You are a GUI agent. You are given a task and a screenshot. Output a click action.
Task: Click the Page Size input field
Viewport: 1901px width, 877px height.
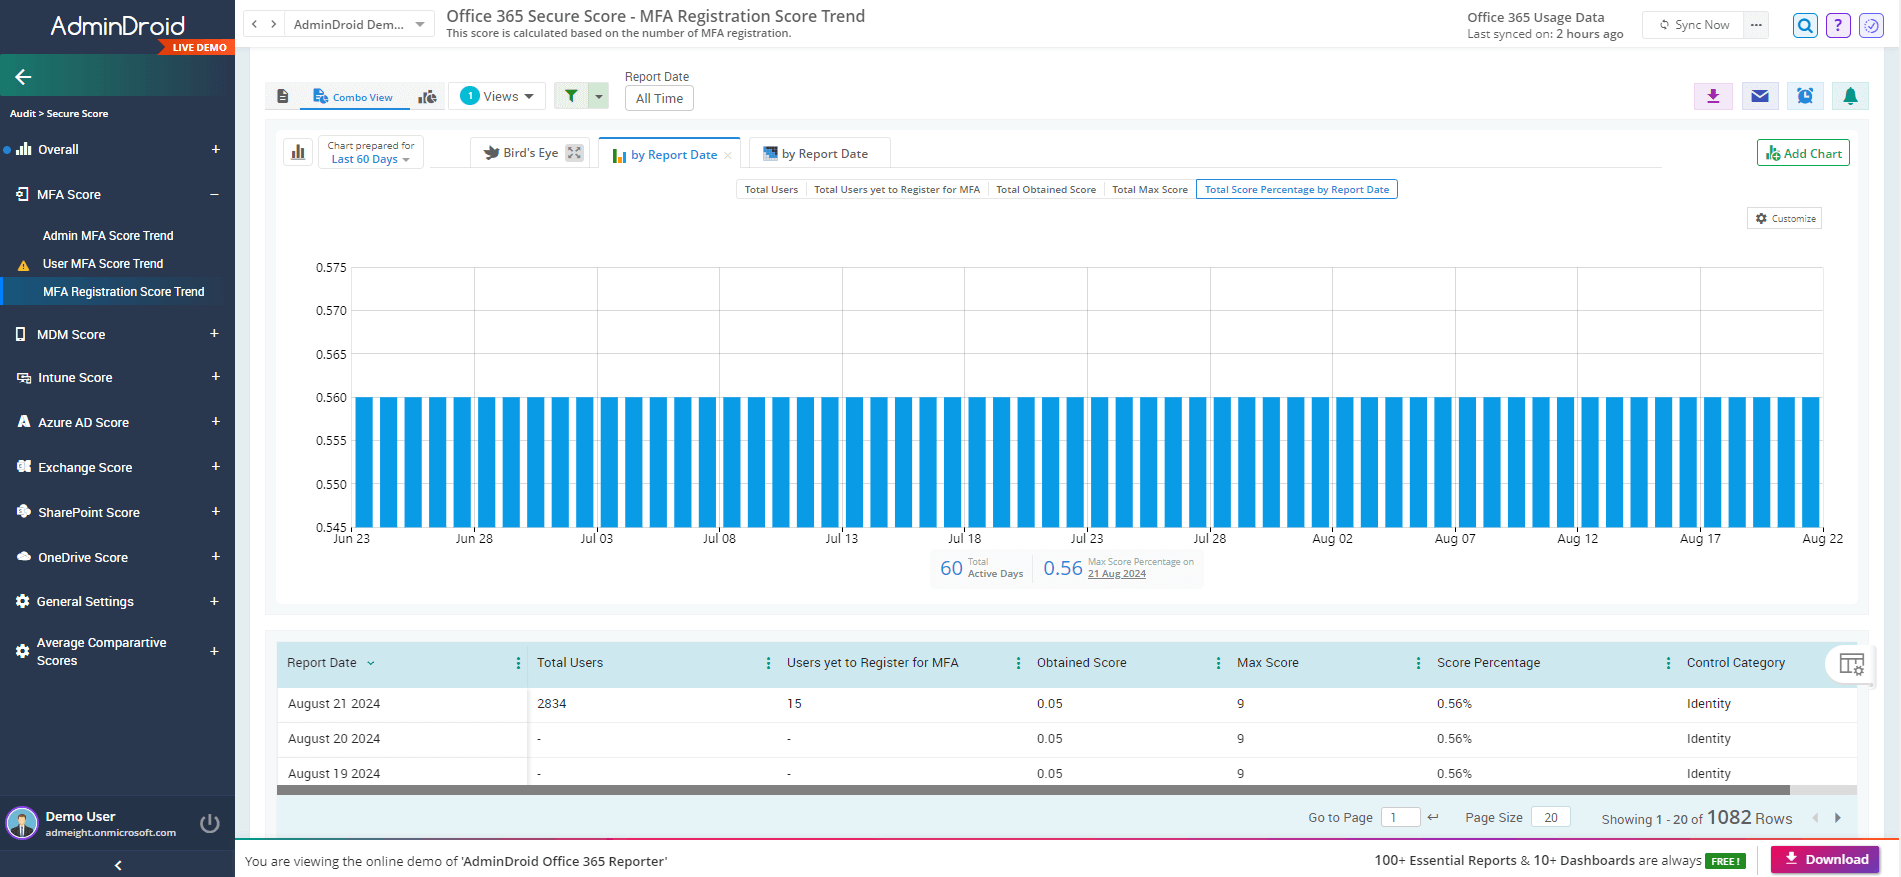pos(1550,817)
